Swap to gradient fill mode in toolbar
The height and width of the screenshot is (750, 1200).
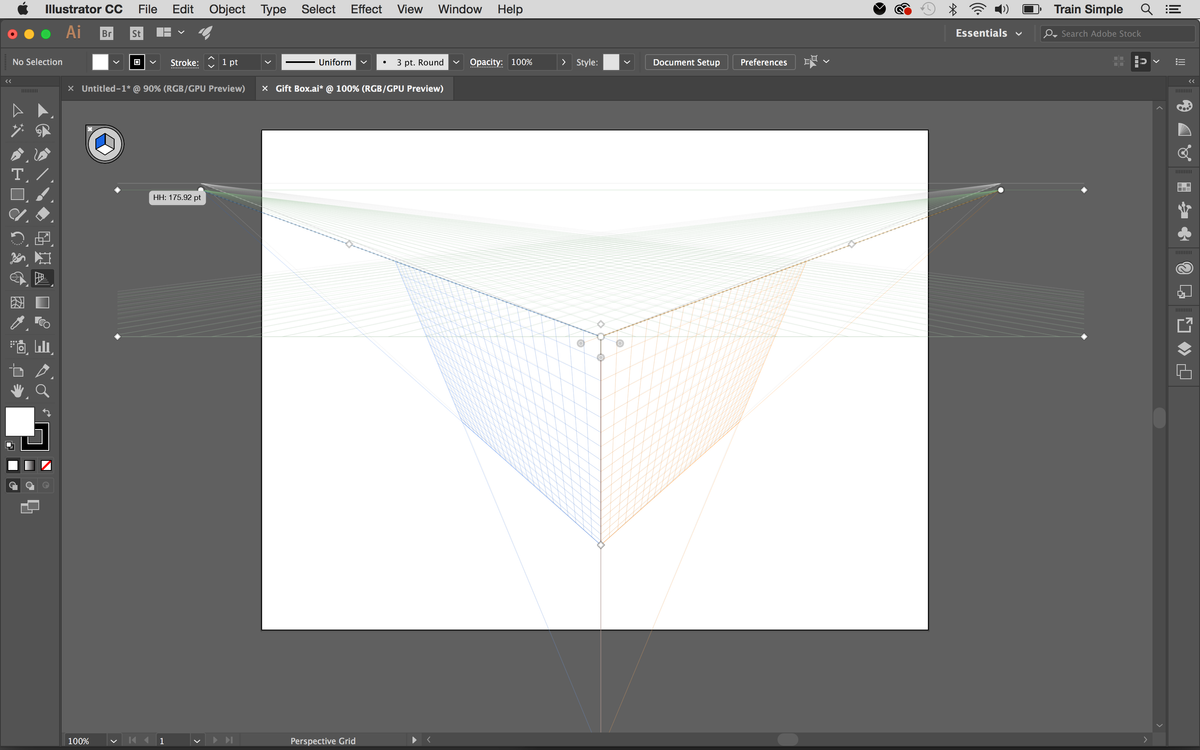[30, 465]
